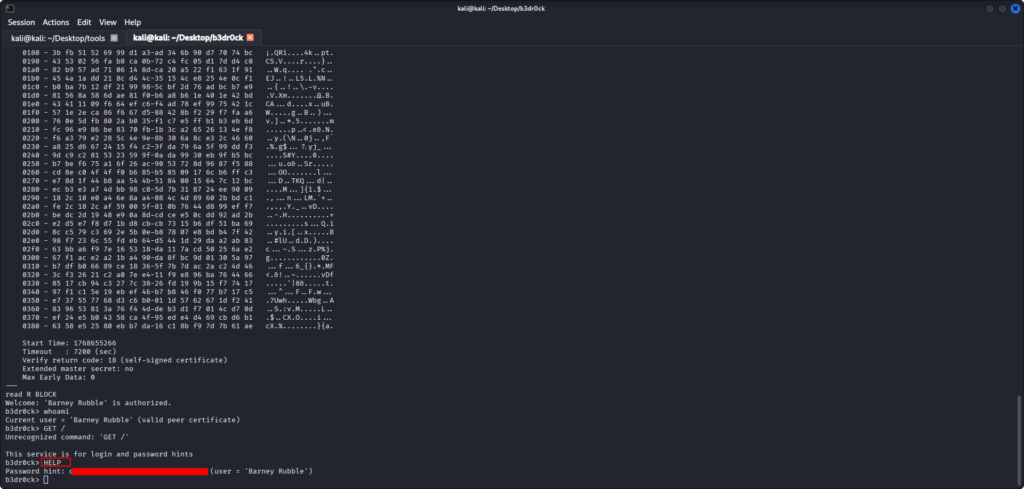Click the cursor at the last b3dr0ck> prompt

(46, 480)
